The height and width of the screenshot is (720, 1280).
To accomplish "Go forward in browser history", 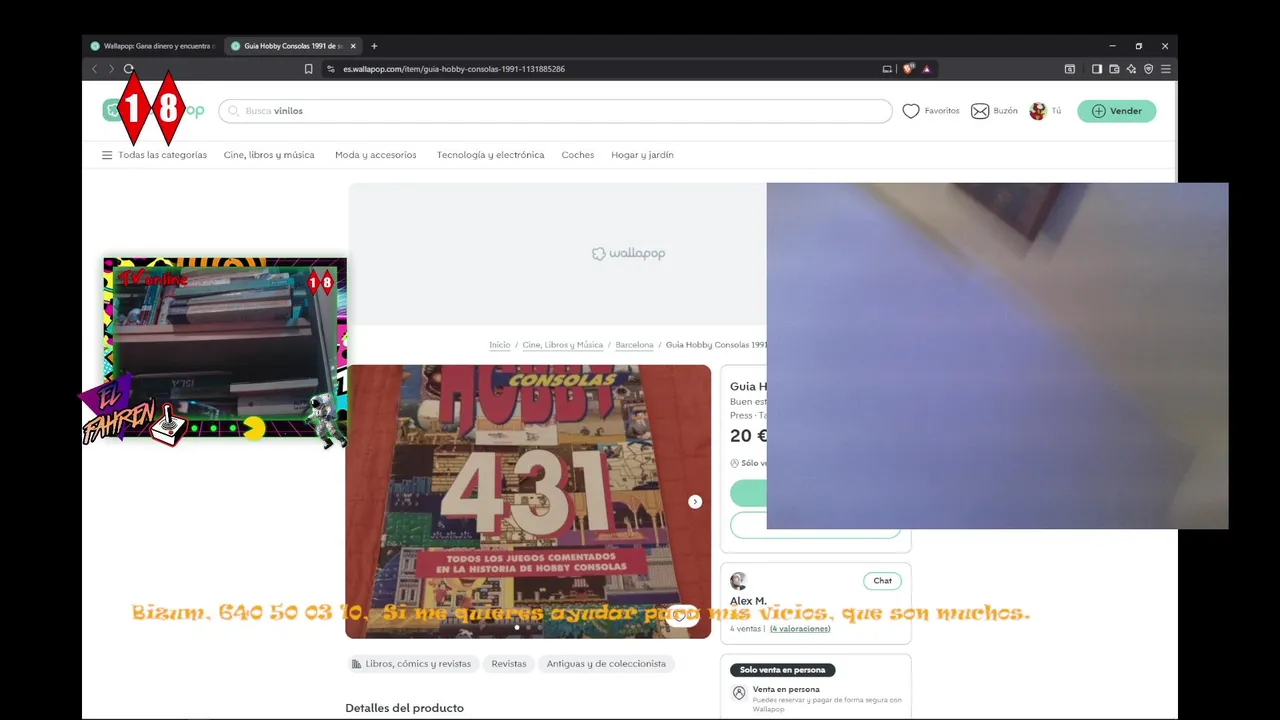I will pos(111,69).
